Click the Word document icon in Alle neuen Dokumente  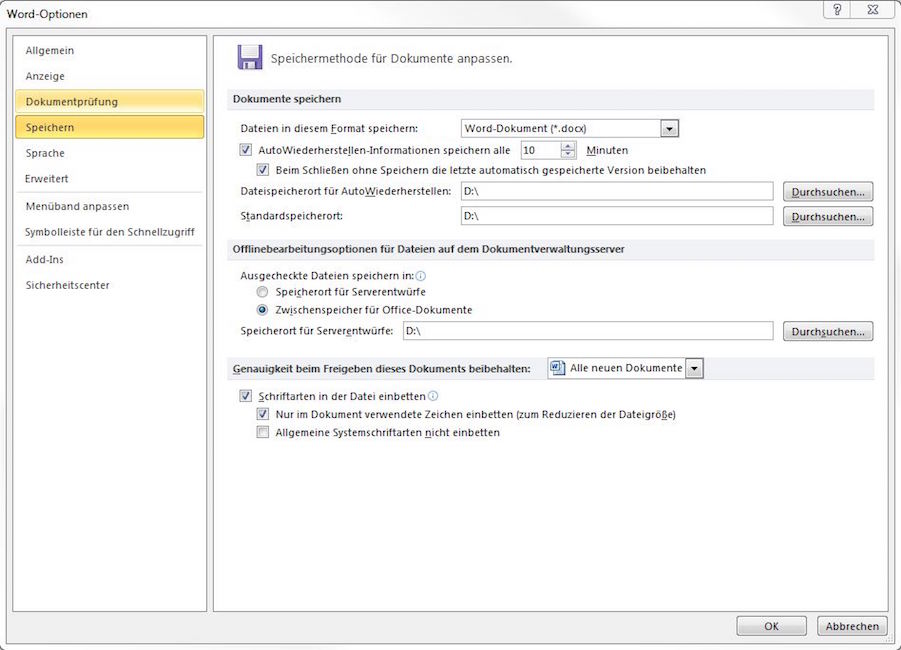click(557, 368)
